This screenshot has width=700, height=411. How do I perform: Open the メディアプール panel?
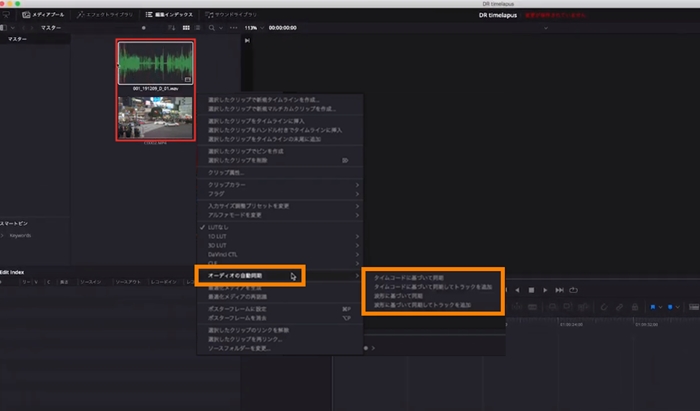point(43,15)
